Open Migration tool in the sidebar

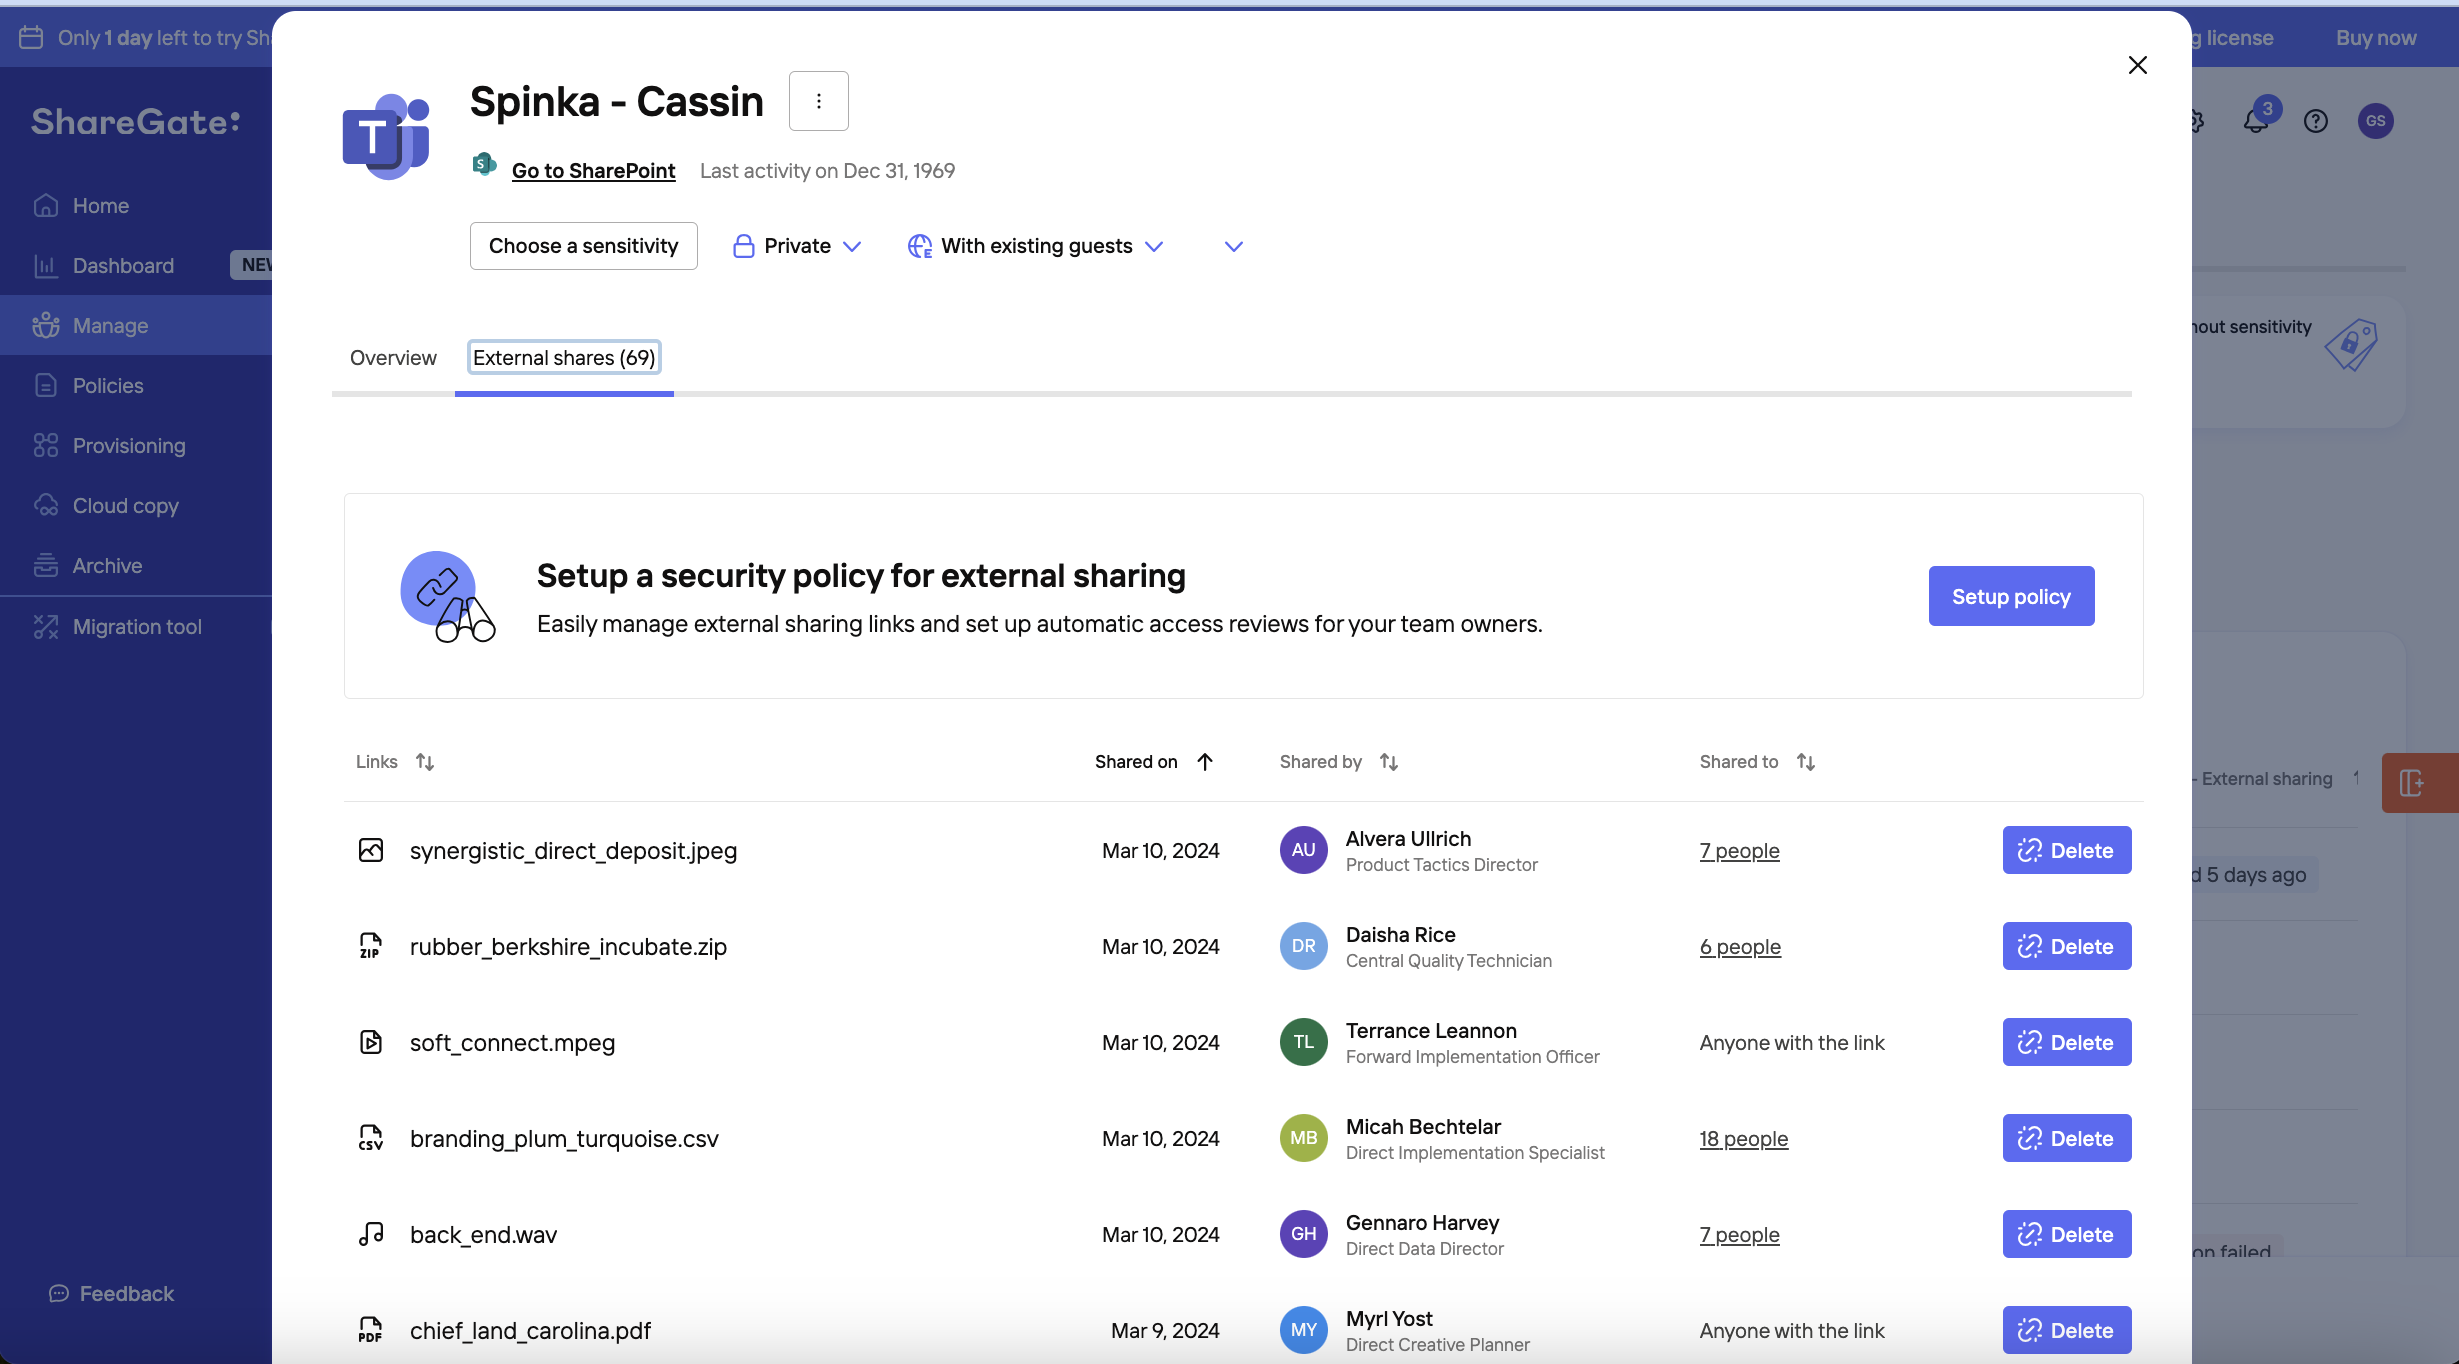[x=136, y=626]
